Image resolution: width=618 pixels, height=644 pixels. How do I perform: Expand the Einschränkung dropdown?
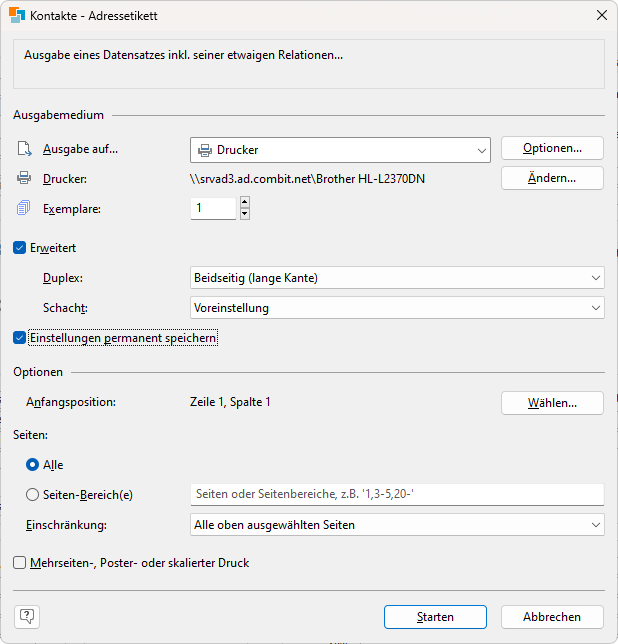pos(397,525)
